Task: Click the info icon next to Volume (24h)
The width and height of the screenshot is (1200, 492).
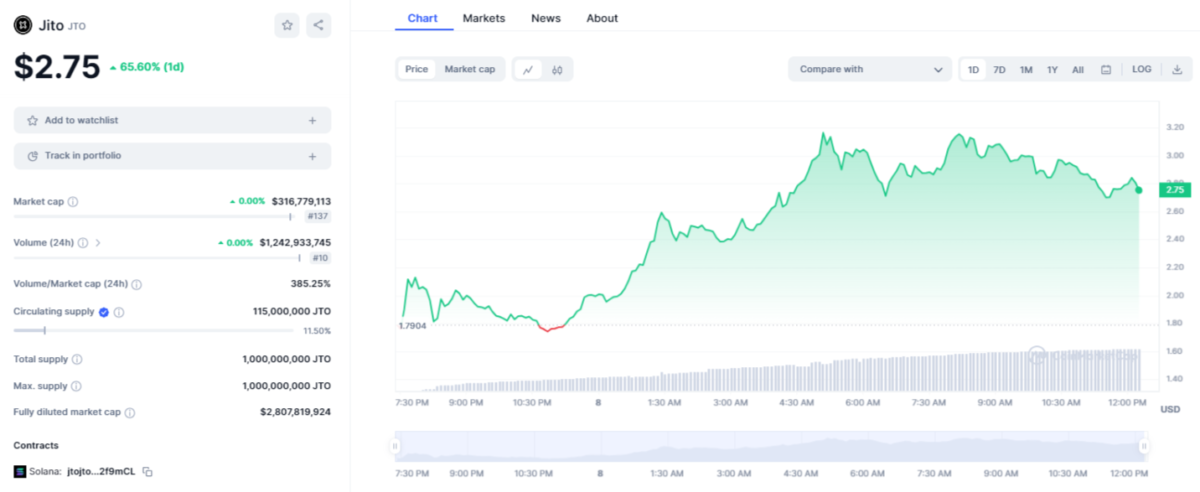Action: tap(83, 242)
